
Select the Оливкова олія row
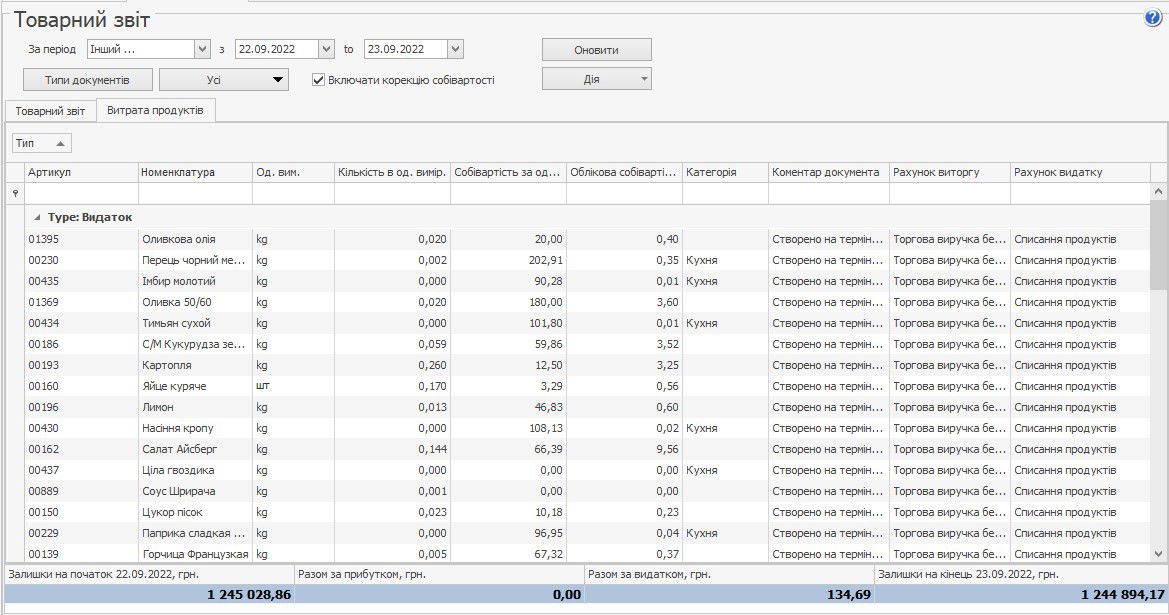pyautogui.click(x=180, y=239)
